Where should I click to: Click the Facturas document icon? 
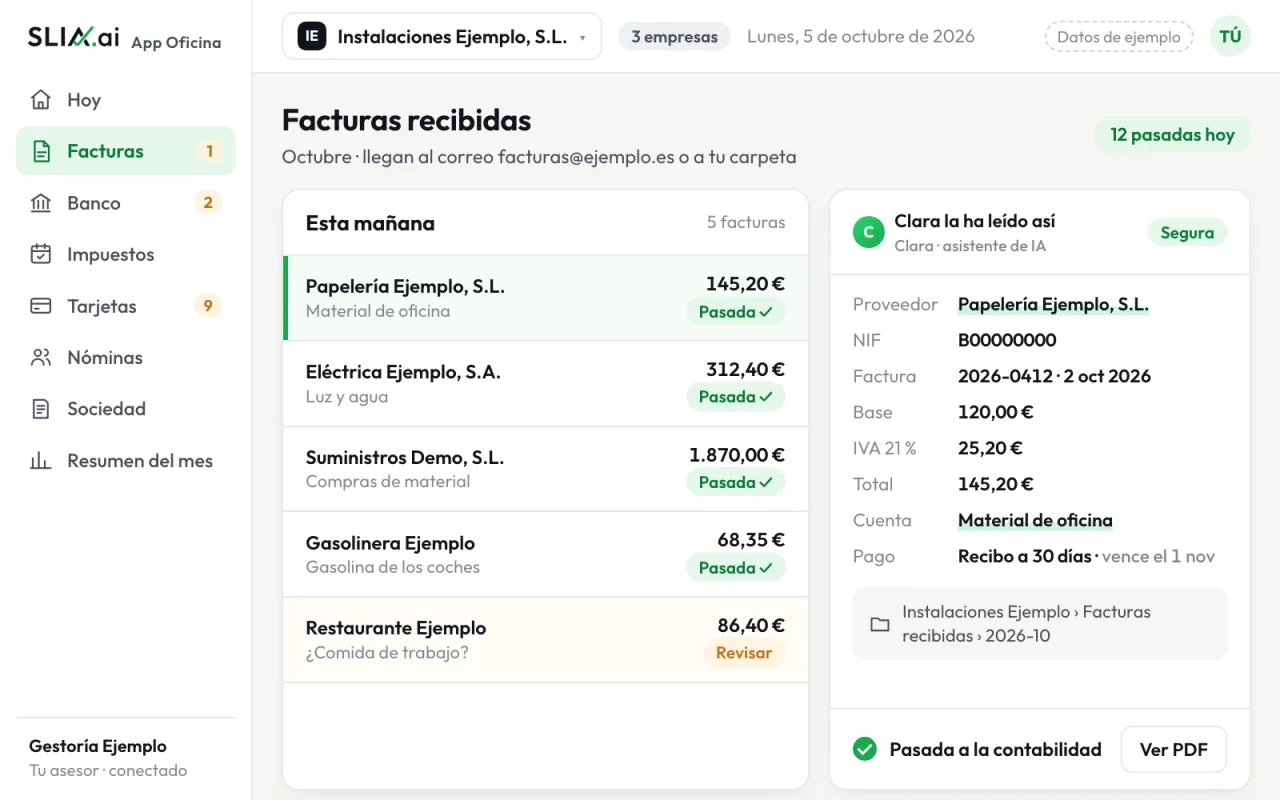pyautogui.click(x=41, y=152)
